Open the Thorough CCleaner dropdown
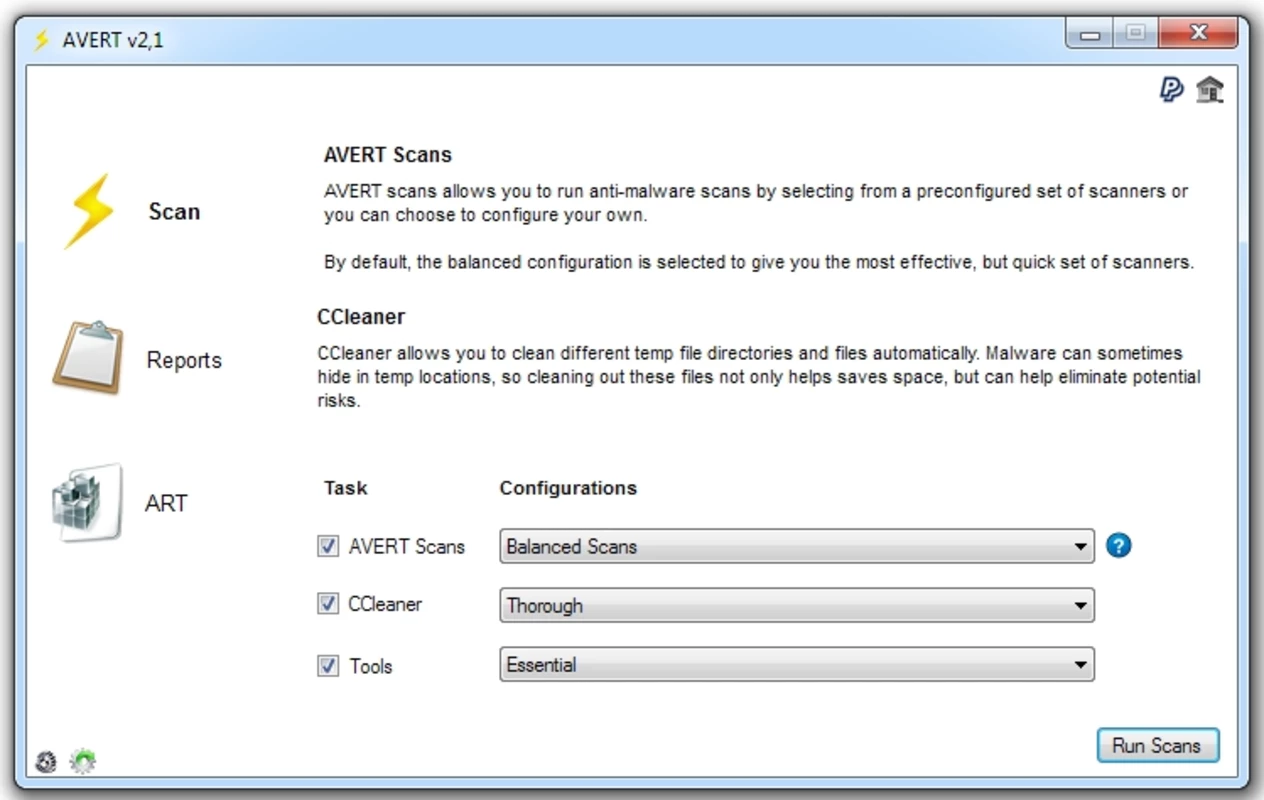This screenshot has height=800, width=1264. click(797, 605)
